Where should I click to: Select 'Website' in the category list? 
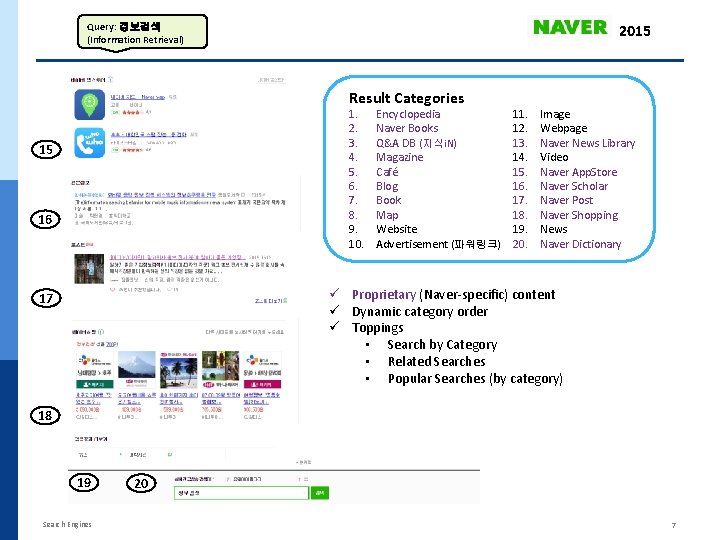point(397,229)
